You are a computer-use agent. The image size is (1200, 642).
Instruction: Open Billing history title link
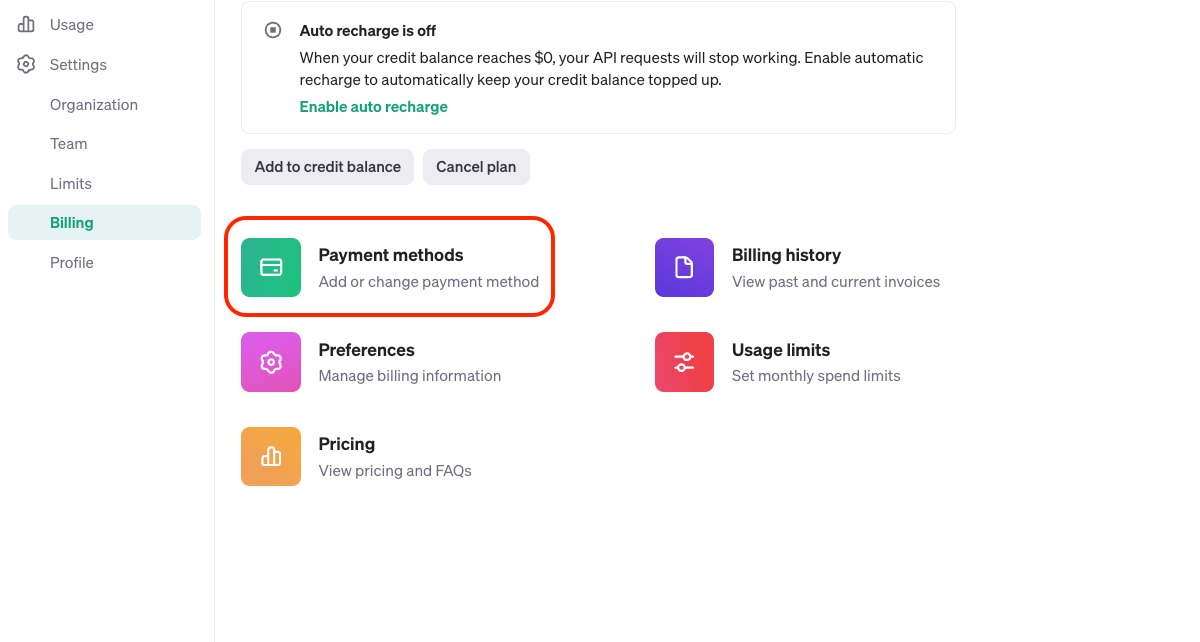click(x=786, y=255)
